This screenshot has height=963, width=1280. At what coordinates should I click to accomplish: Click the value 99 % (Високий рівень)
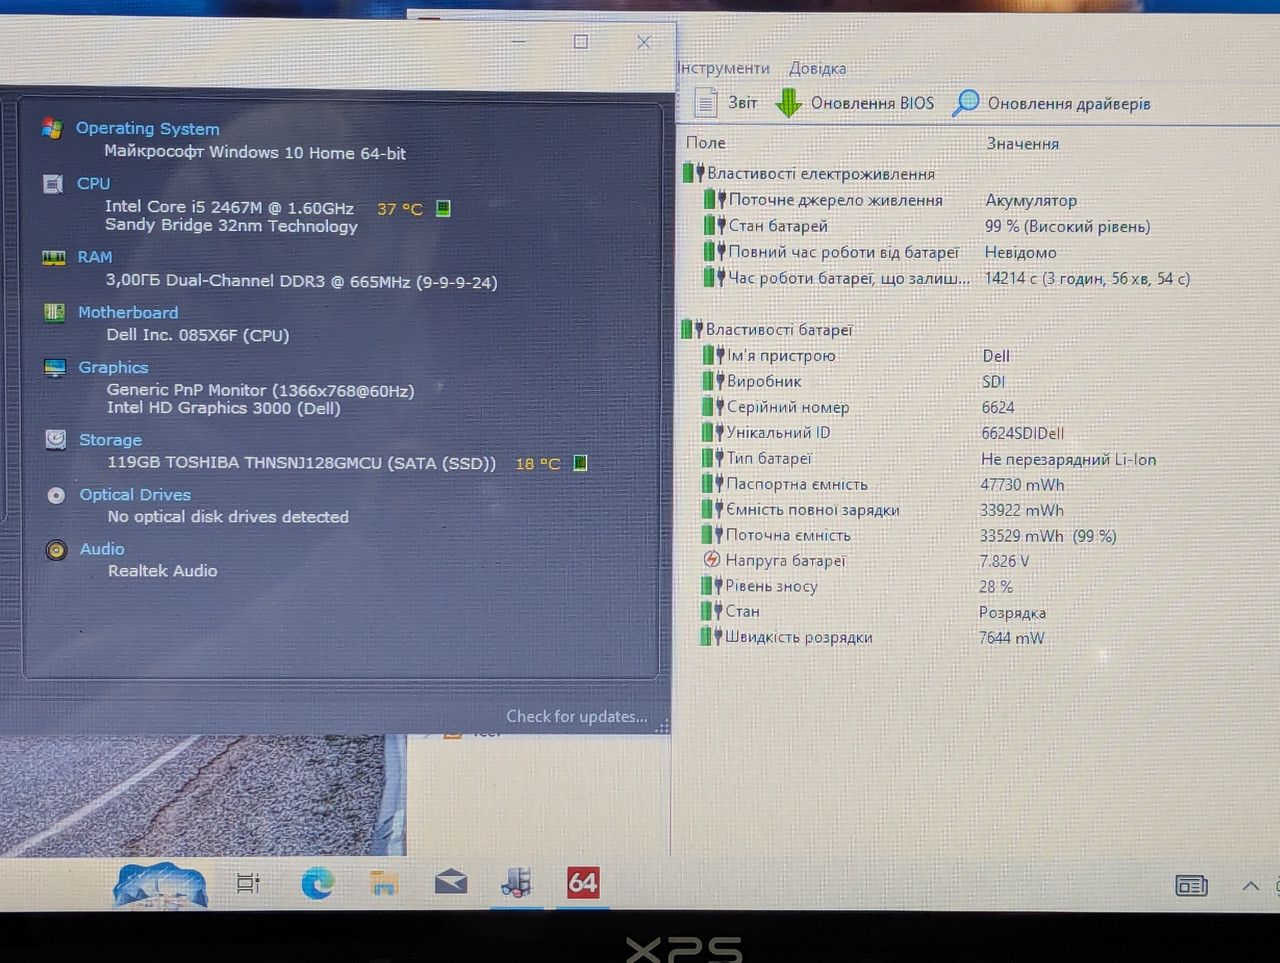click(1067, 226)
